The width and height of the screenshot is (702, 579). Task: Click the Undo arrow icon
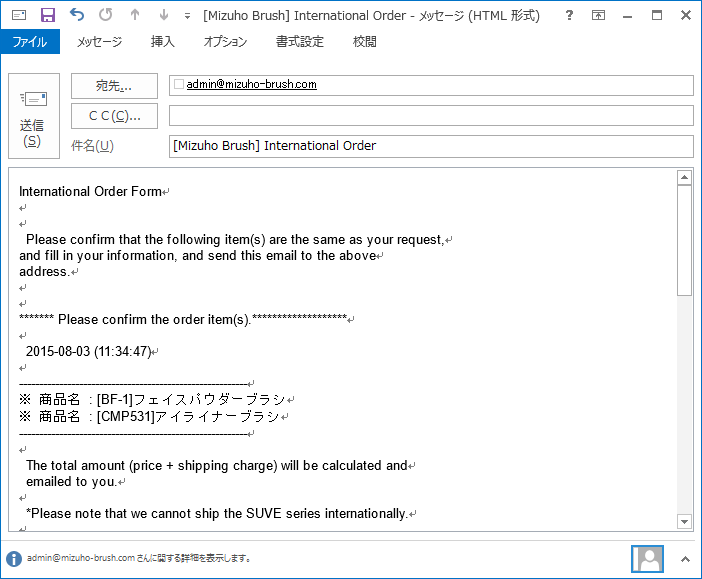[x=77, y=15]
